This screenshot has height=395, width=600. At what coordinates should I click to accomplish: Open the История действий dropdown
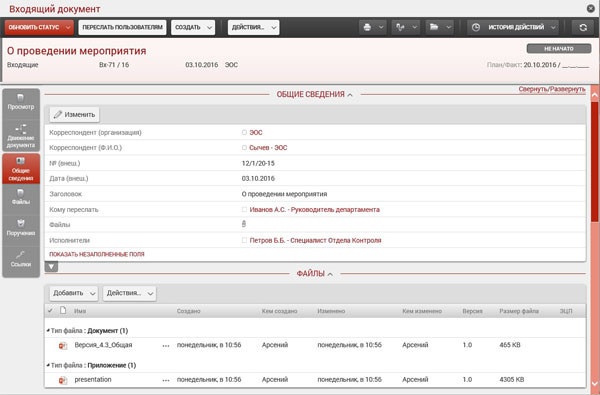[513, 28]
